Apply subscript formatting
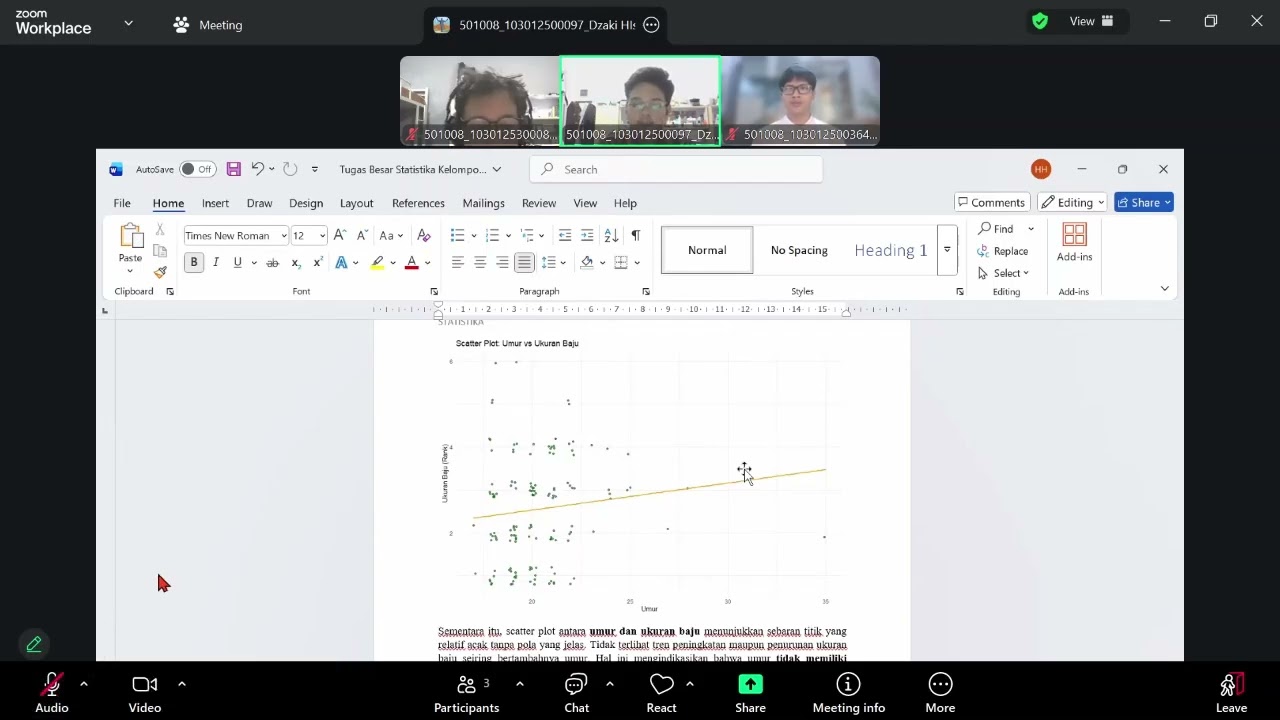Viewport: 1280px width, 720px height. click(x=296, y=263)
